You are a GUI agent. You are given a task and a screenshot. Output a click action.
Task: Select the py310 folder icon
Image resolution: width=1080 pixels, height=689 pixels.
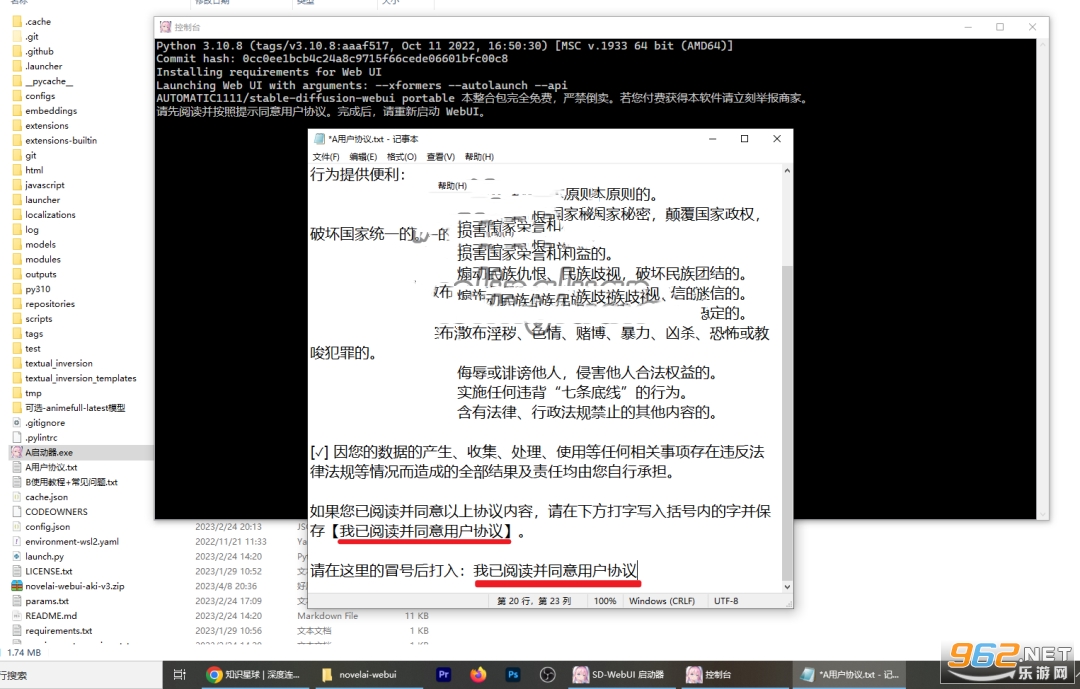[x=17, y=289]
